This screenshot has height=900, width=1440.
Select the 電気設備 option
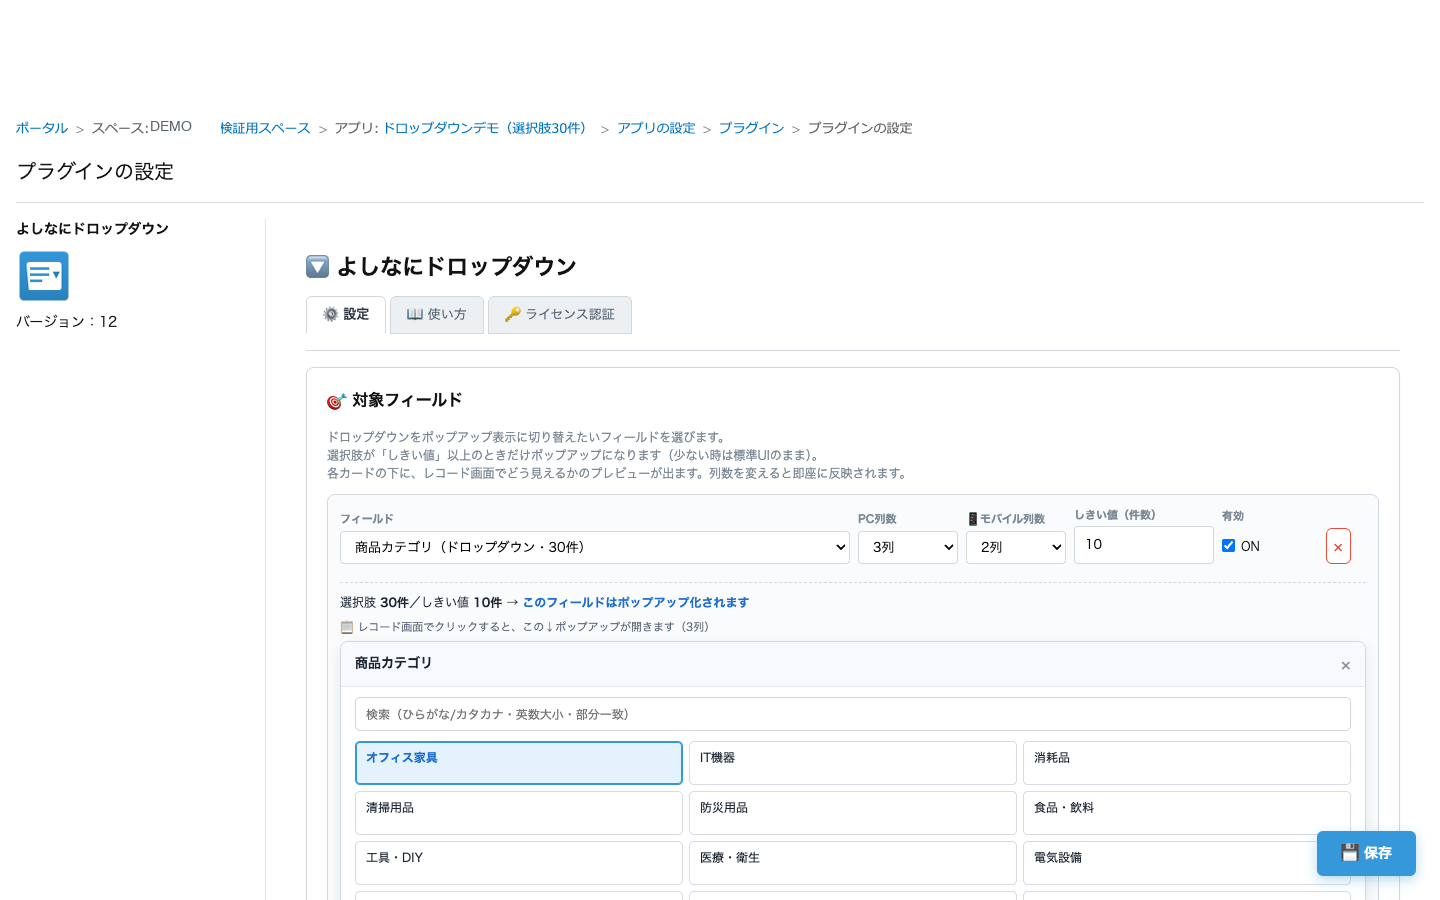[1187, 863]
